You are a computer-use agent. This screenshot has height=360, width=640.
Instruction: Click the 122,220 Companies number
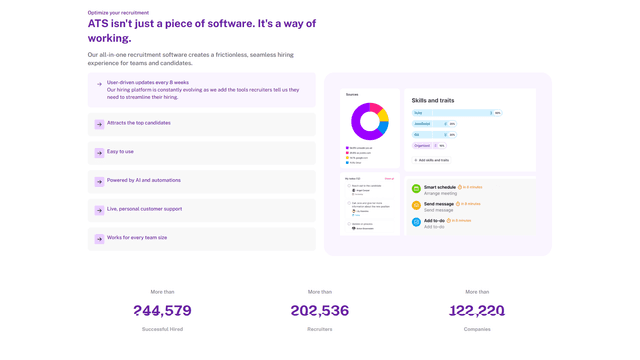(x=477, y=311)
